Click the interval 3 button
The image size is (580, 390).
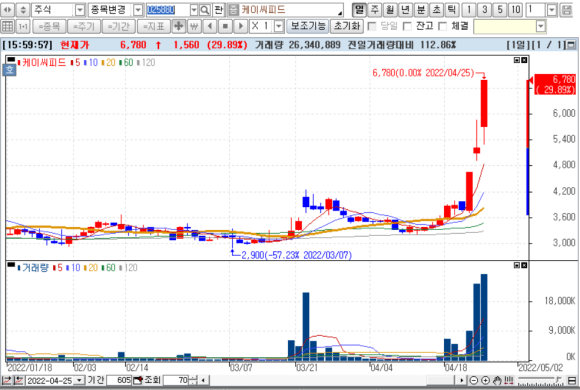(x=485, y=10)
